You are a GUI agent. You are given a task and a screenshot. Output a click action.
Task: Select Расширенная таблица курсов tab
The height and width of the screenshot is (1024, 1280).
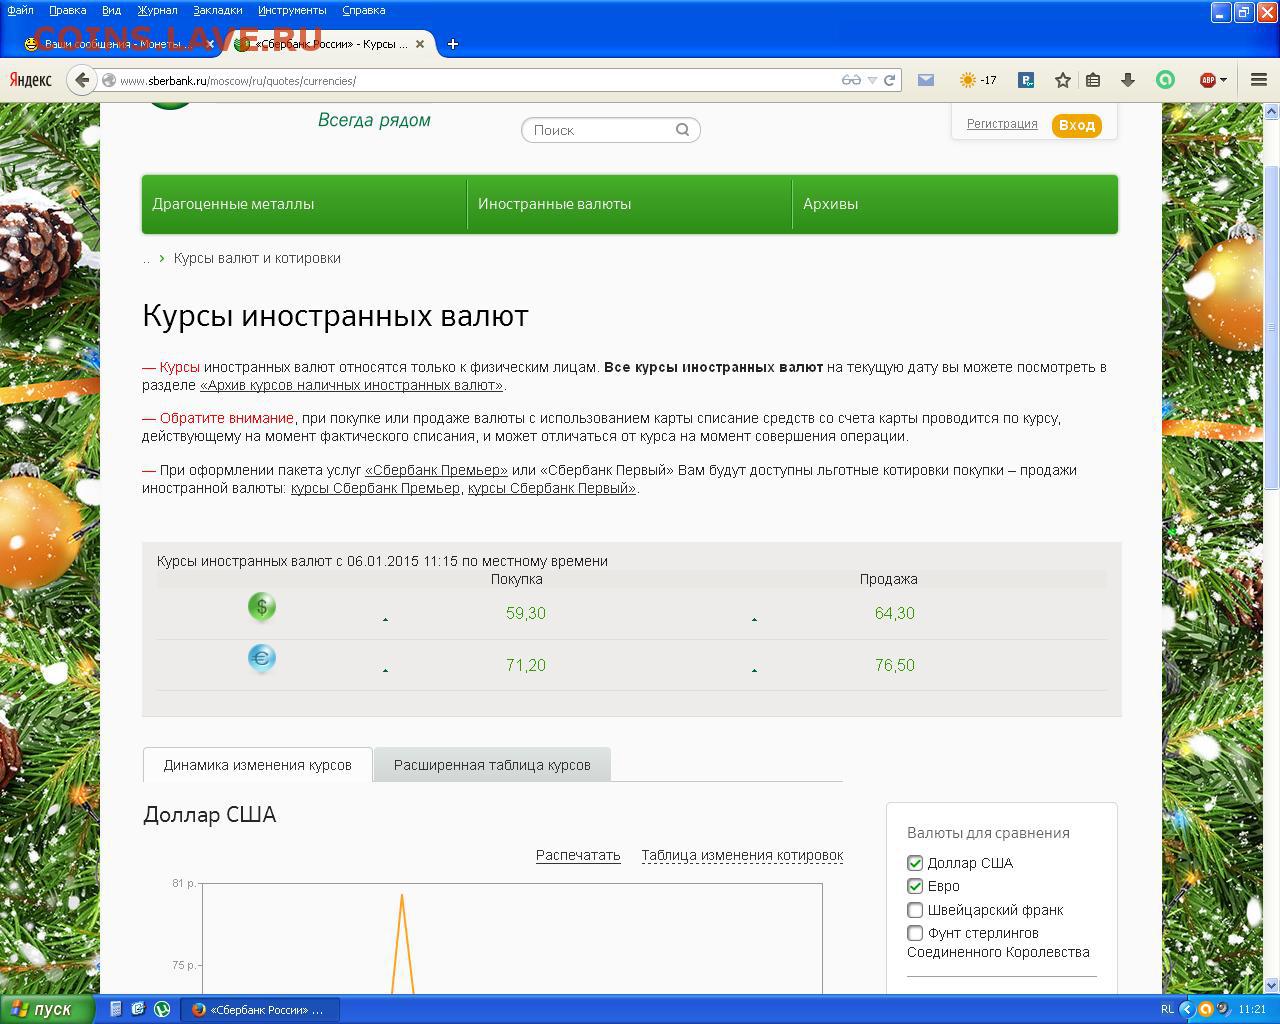click(x=492, y=765)
